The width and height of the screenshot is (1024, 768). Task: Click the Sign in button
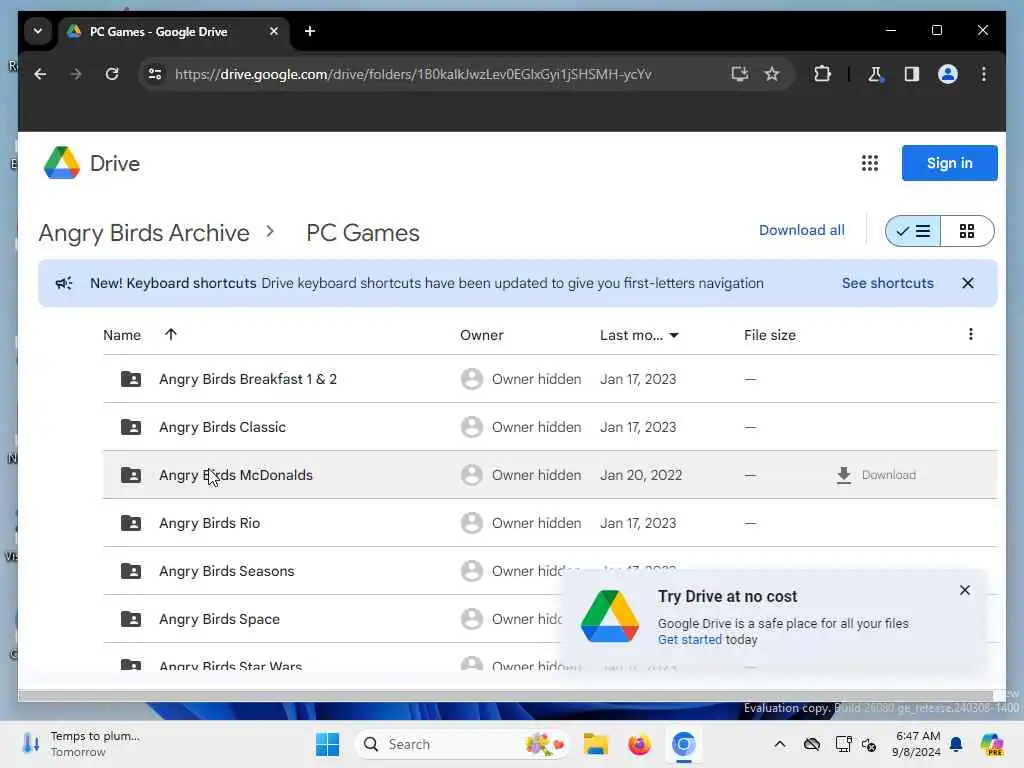pos(949,163)
